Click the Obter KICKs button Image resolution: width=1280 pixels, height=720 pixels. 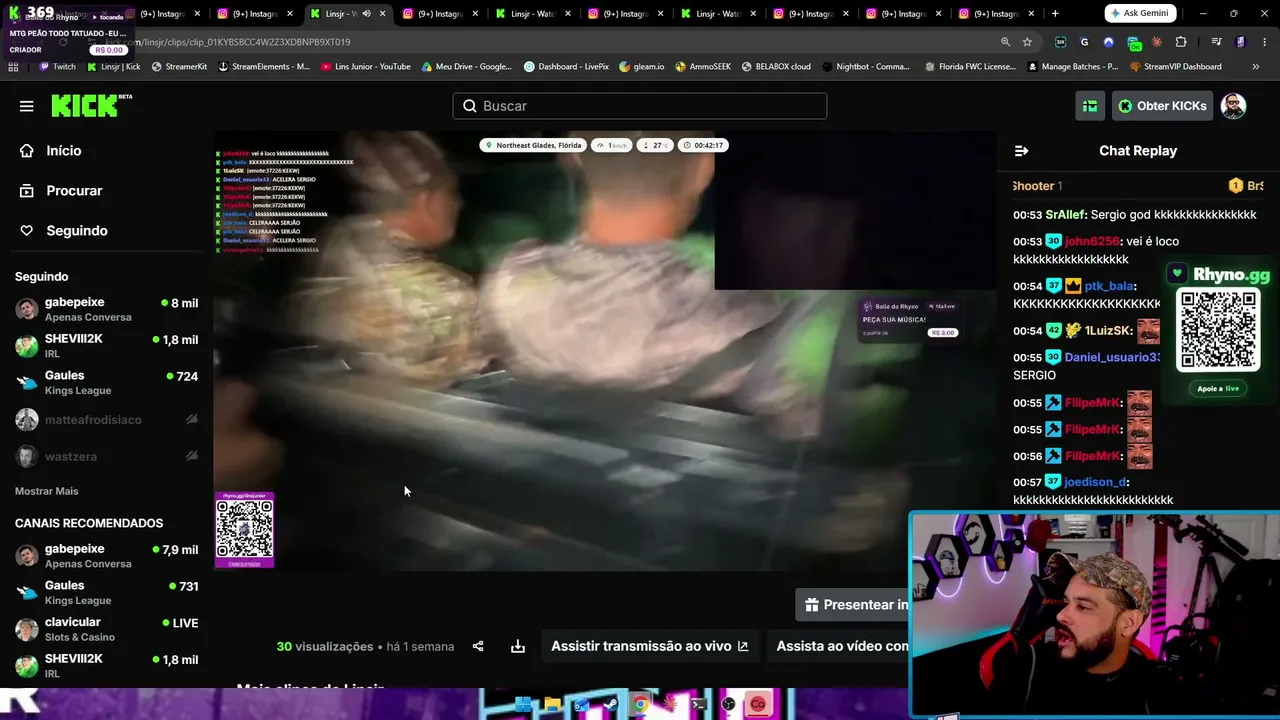coord(1162,106)
